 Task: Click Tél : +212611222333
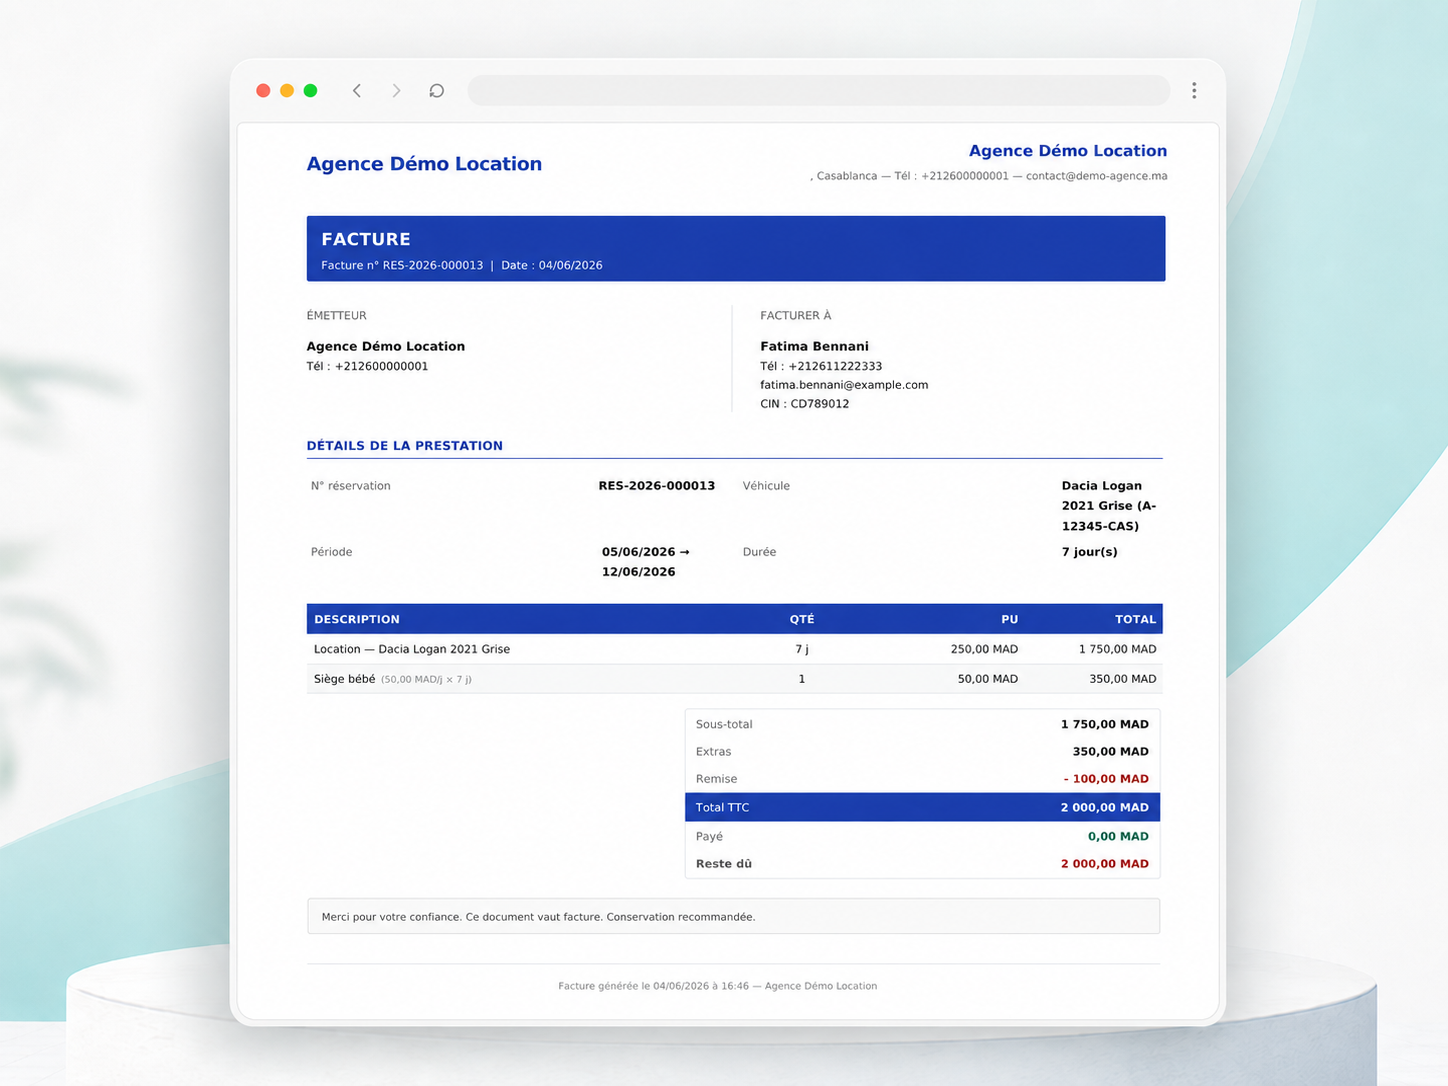point(821,367)
